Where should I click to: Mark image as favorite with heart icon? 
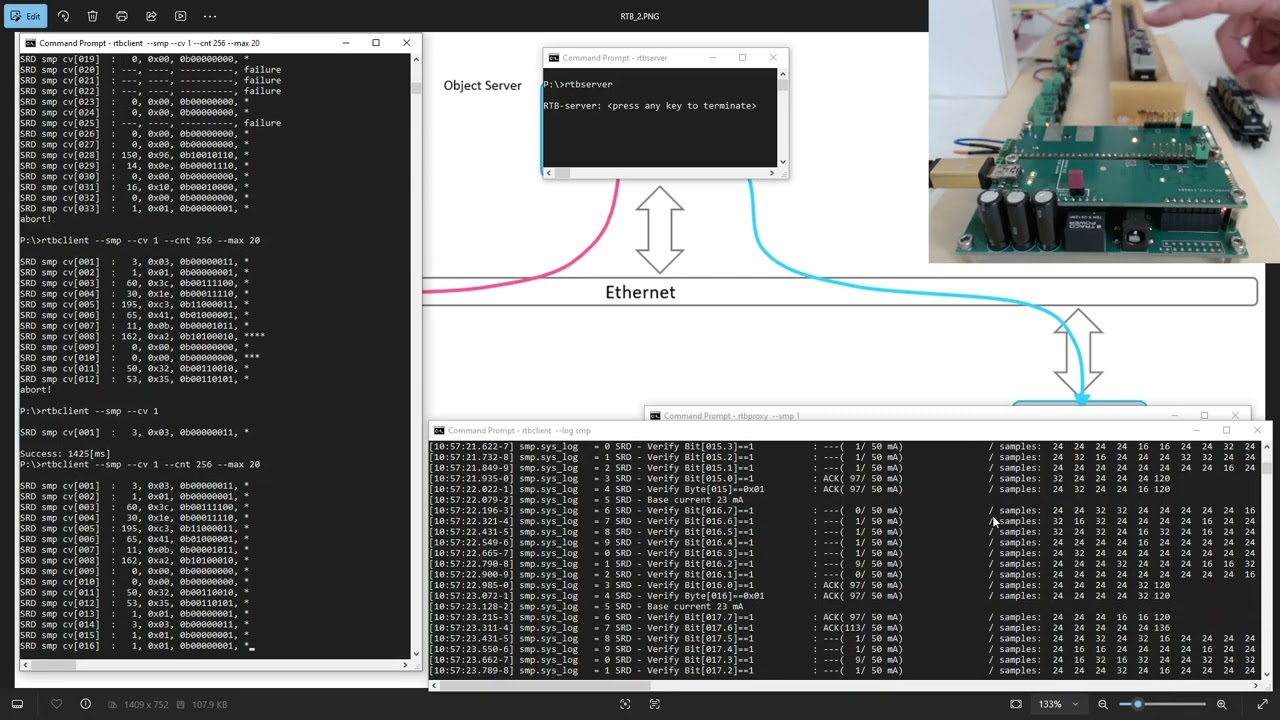pos(57,704)
